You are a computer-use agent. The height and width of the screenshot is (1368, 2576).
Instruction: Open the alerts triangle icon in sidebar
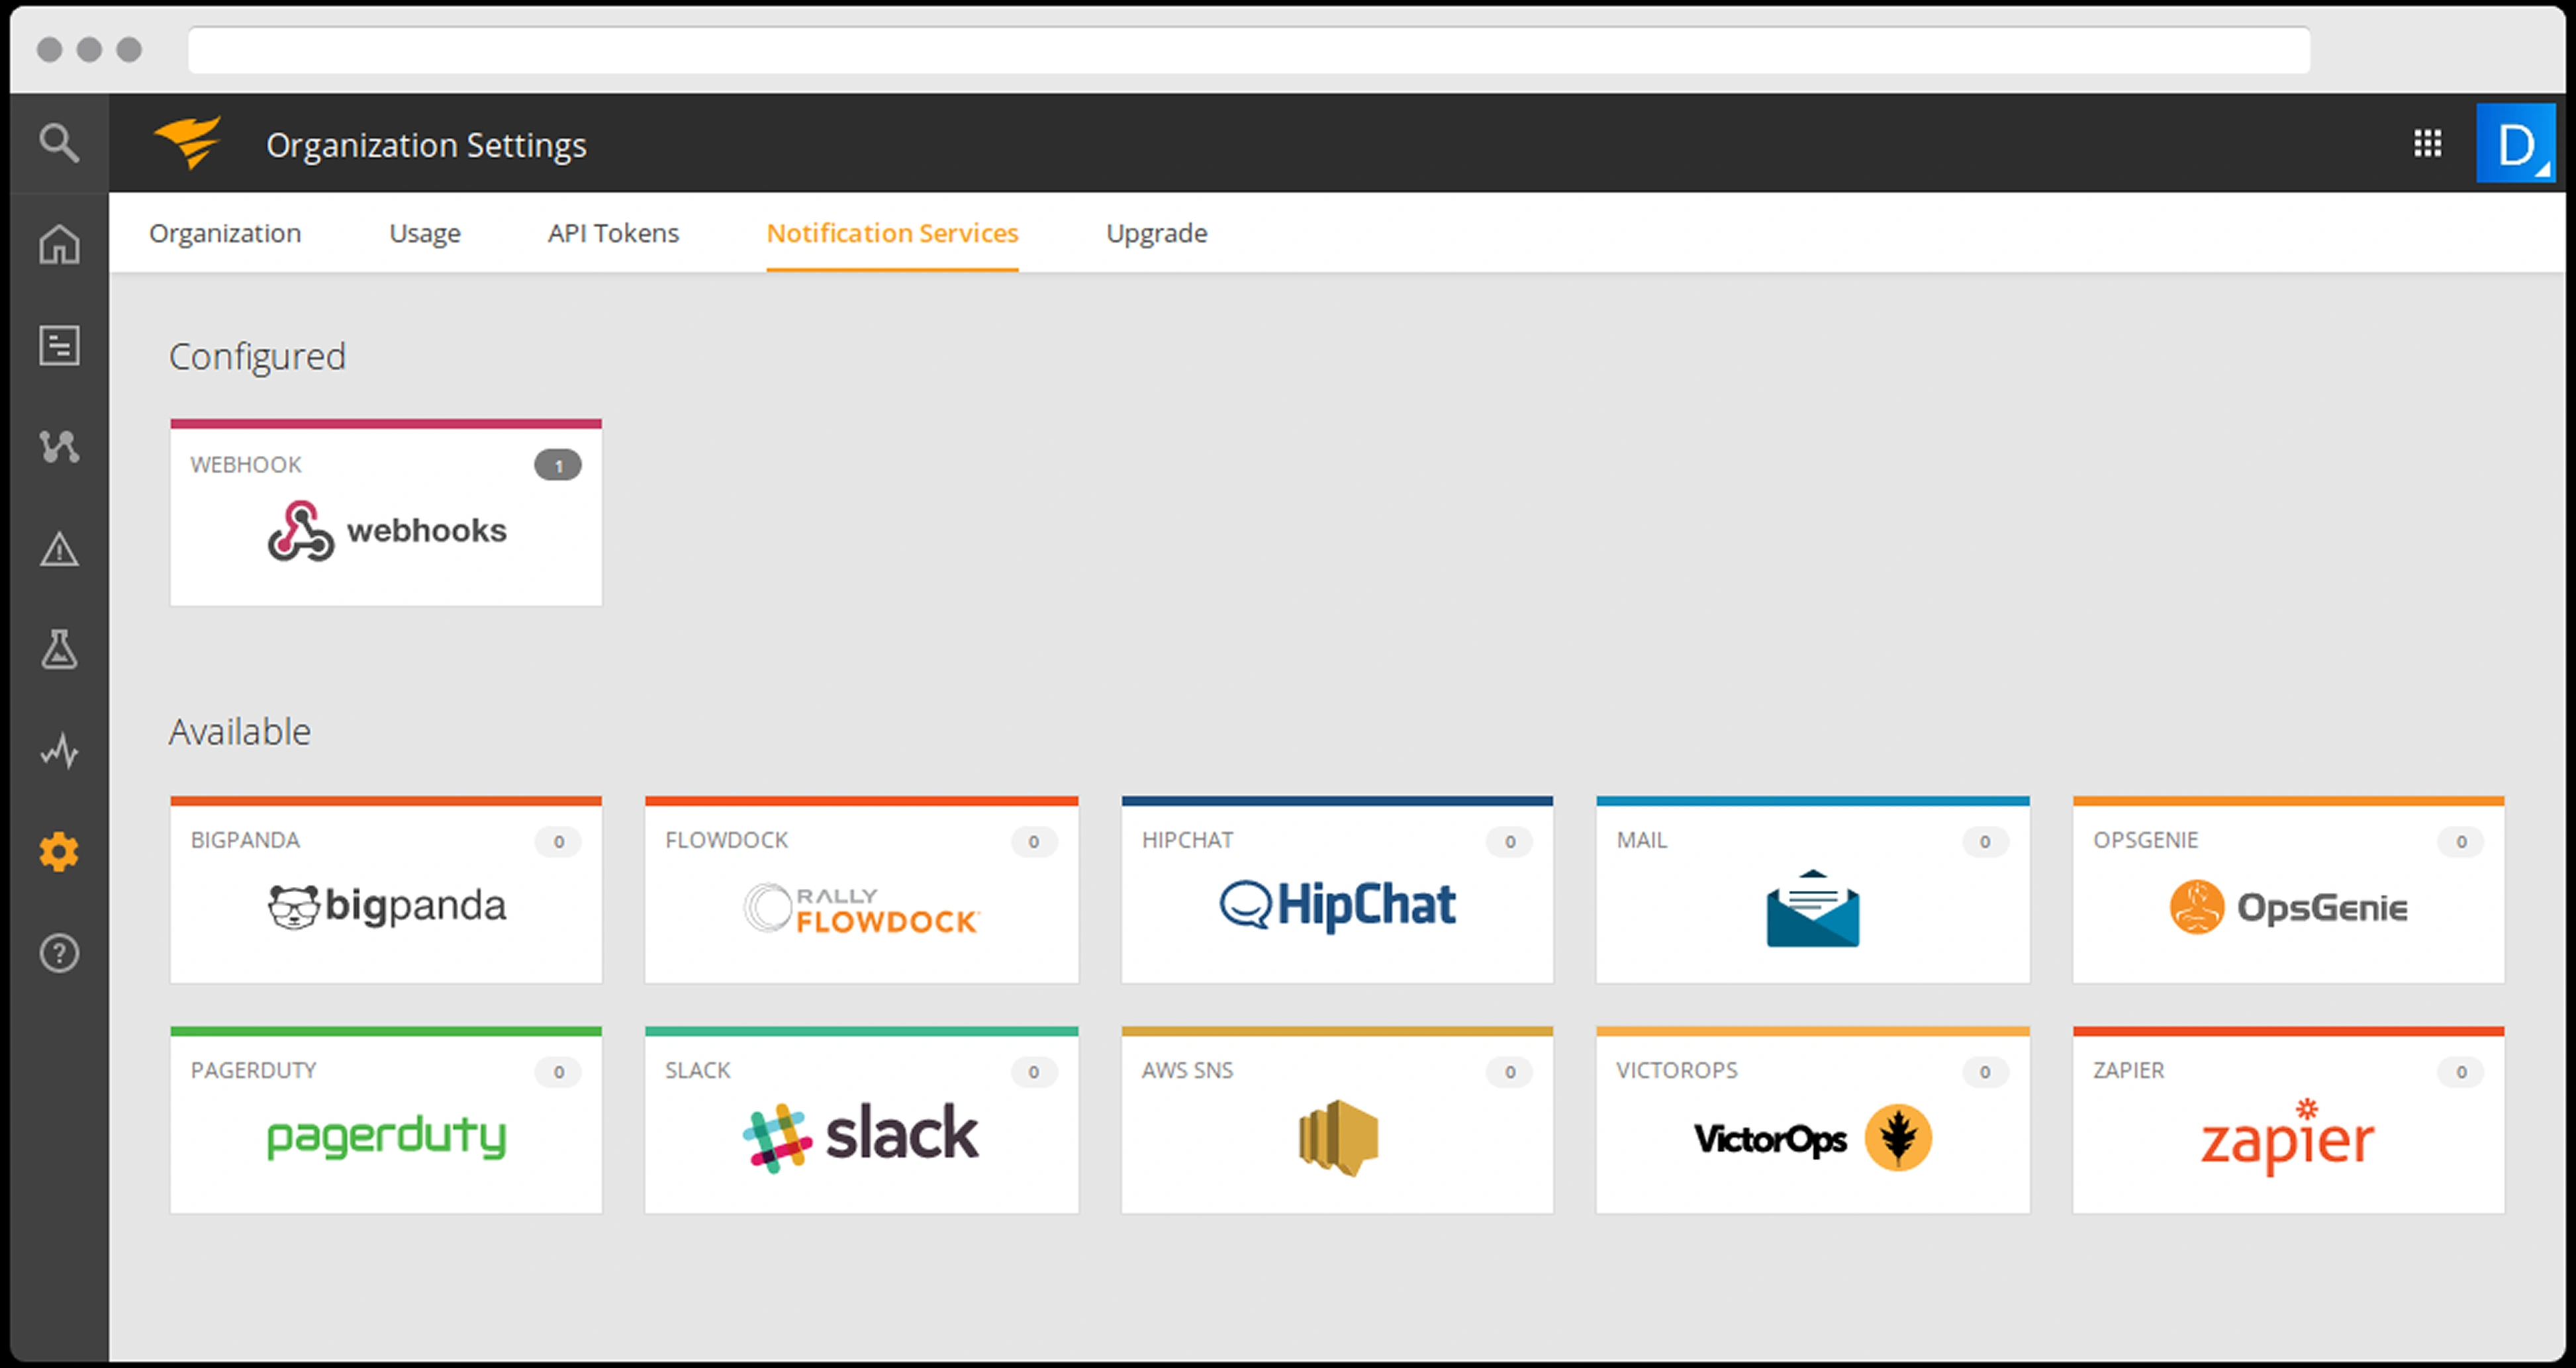[x=59, y=549]
